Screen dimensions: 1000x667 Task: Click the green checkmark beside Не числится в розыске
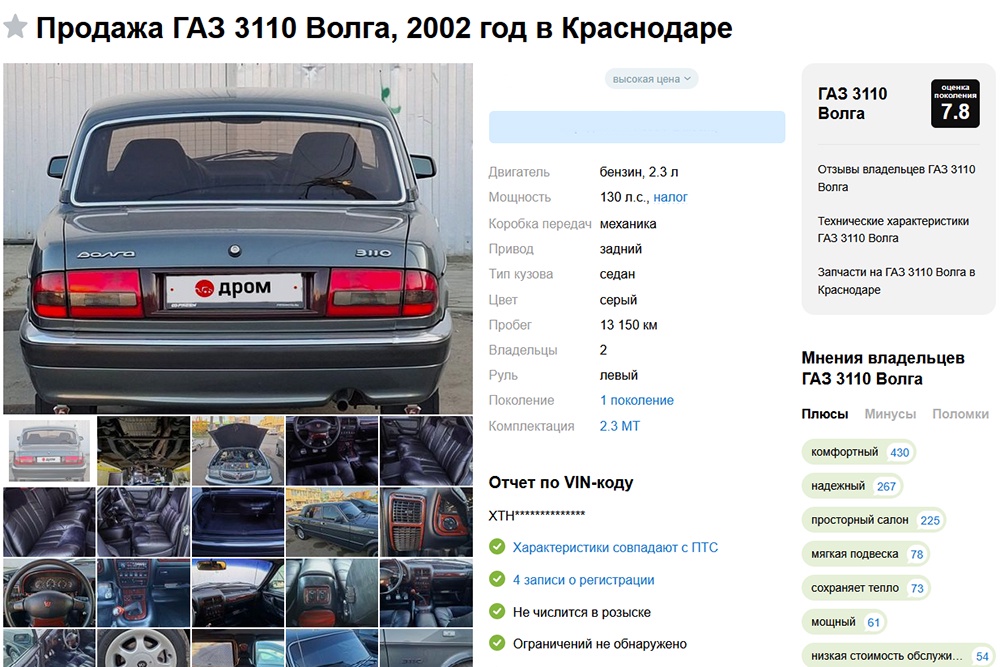coord(497,612)
